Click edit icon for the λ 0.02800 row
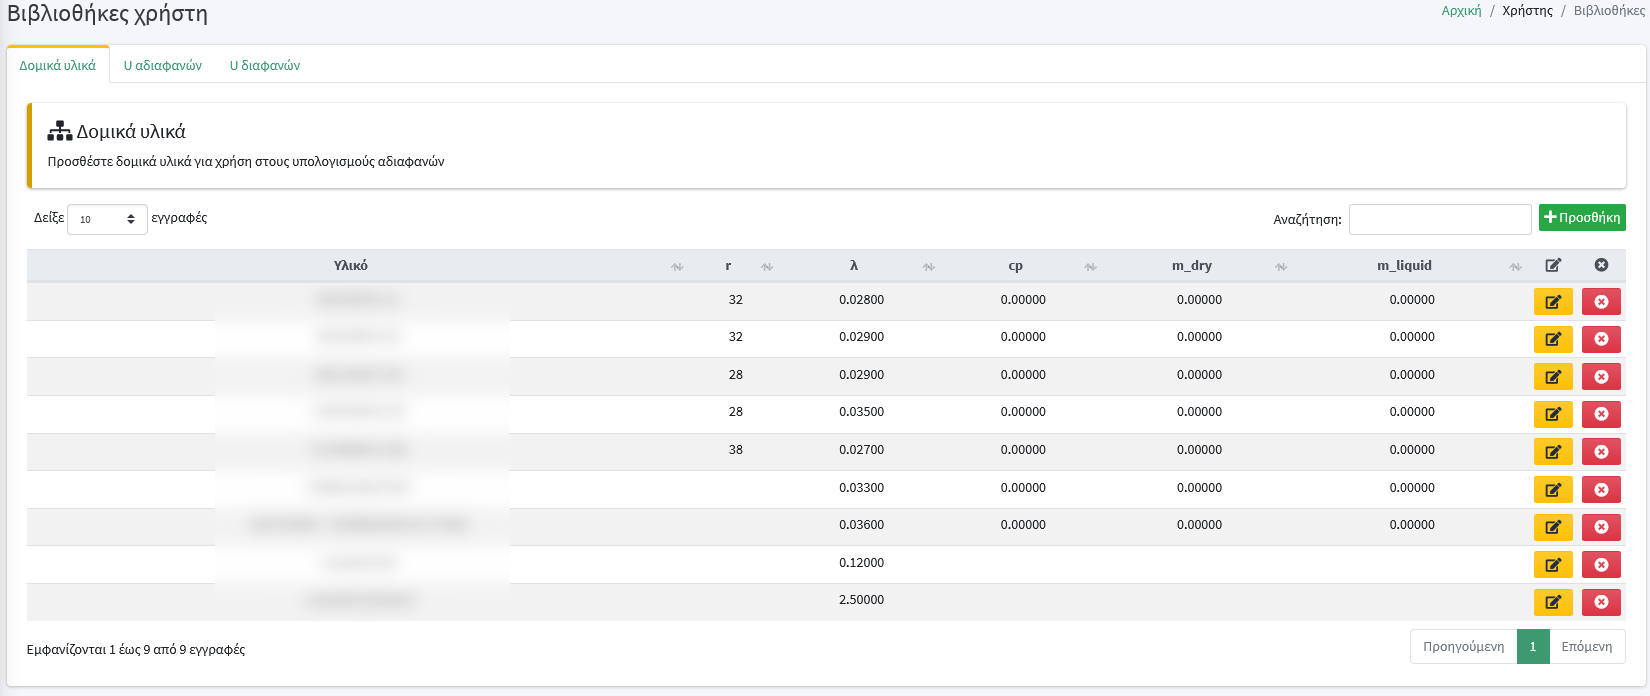This screenshot has width=1650, height=696. (1552, 302)
